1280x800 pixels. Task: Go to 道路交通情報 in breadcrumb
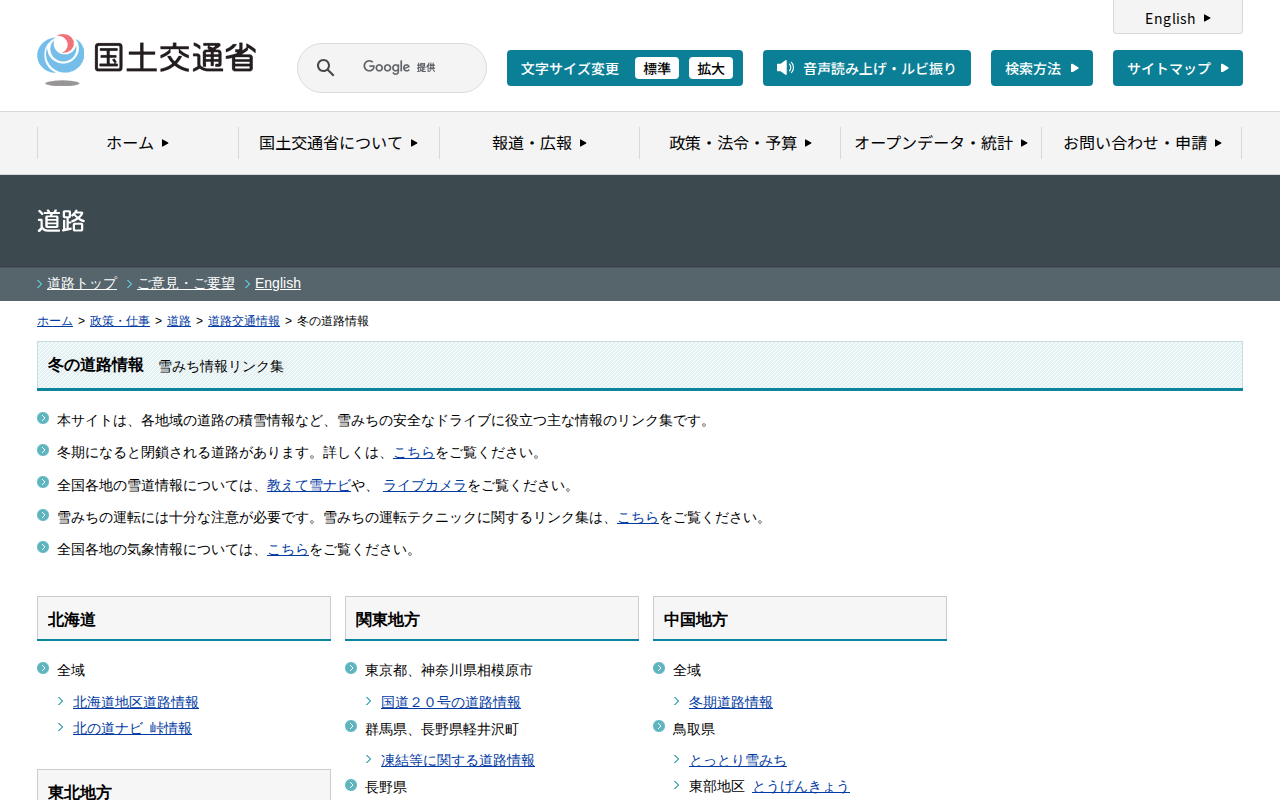tap(244, 321)
